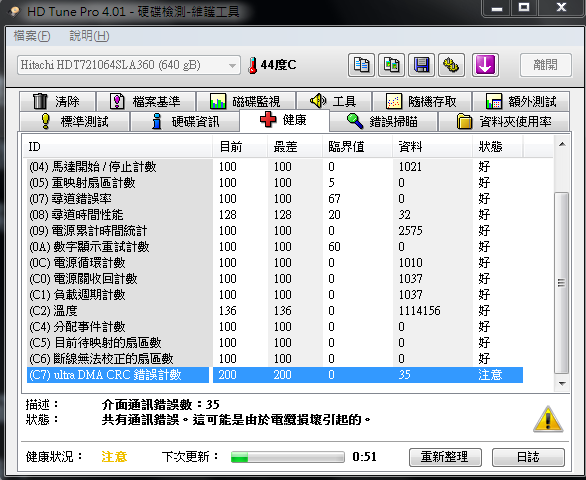
Task: Select the (07) 尋道錯誤率 row
Action: [275, 199]
